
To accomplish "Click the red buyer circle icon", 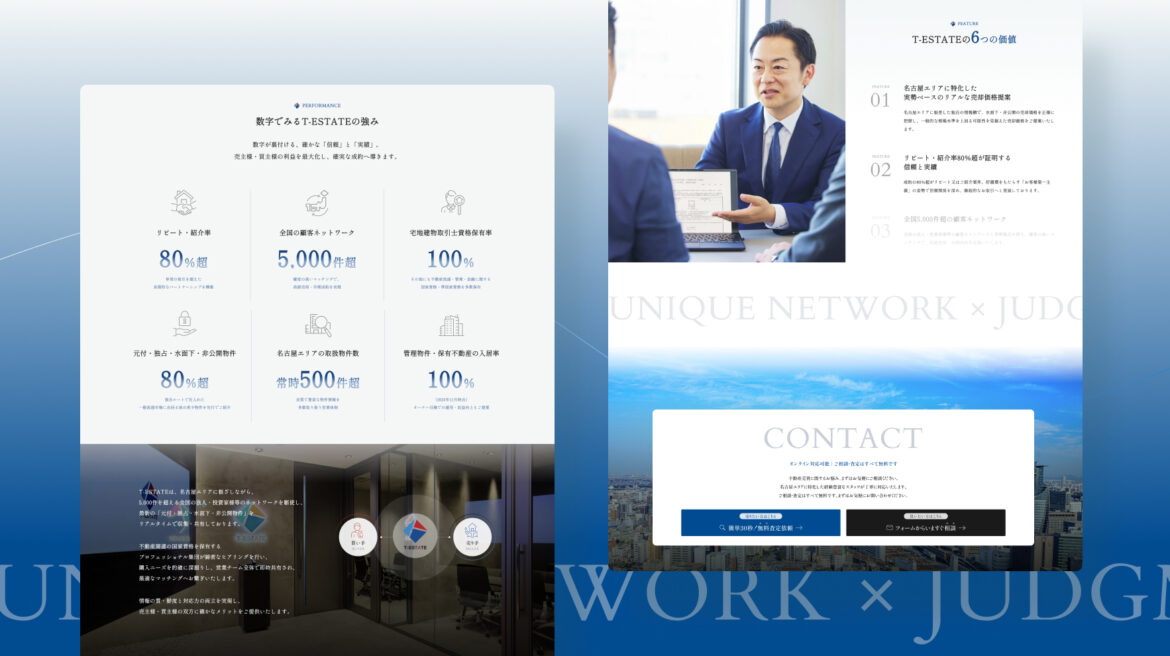I will tap(358, 536).
